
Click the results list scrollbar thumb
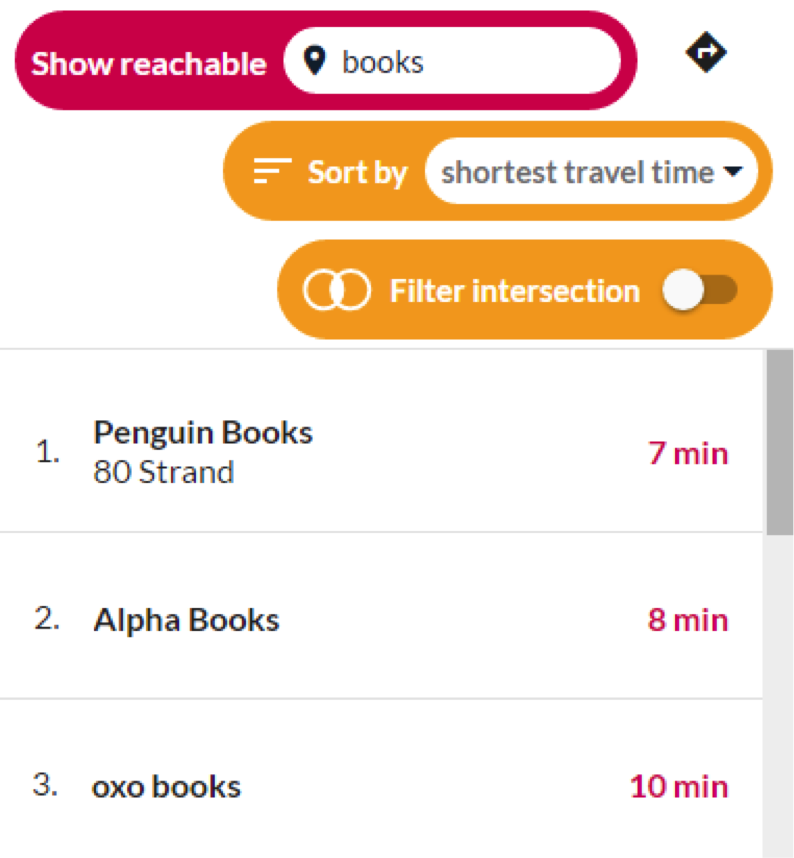(780, 442)
